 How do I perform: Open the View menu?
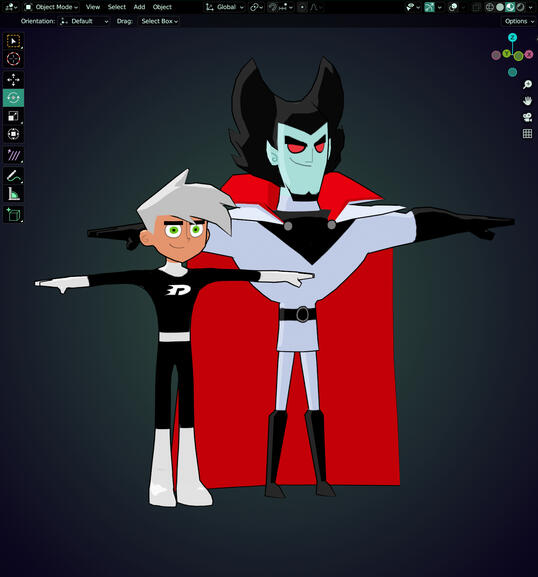click(93, 7)
